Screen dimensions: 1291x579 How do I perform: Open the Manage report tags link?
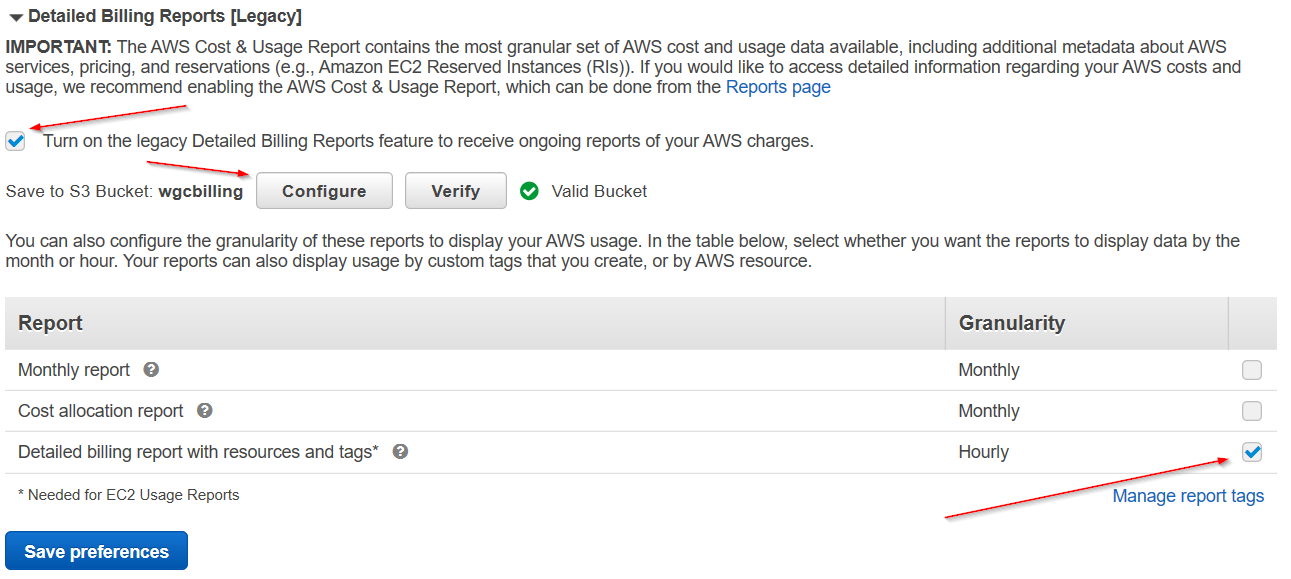pos(1188,496)
